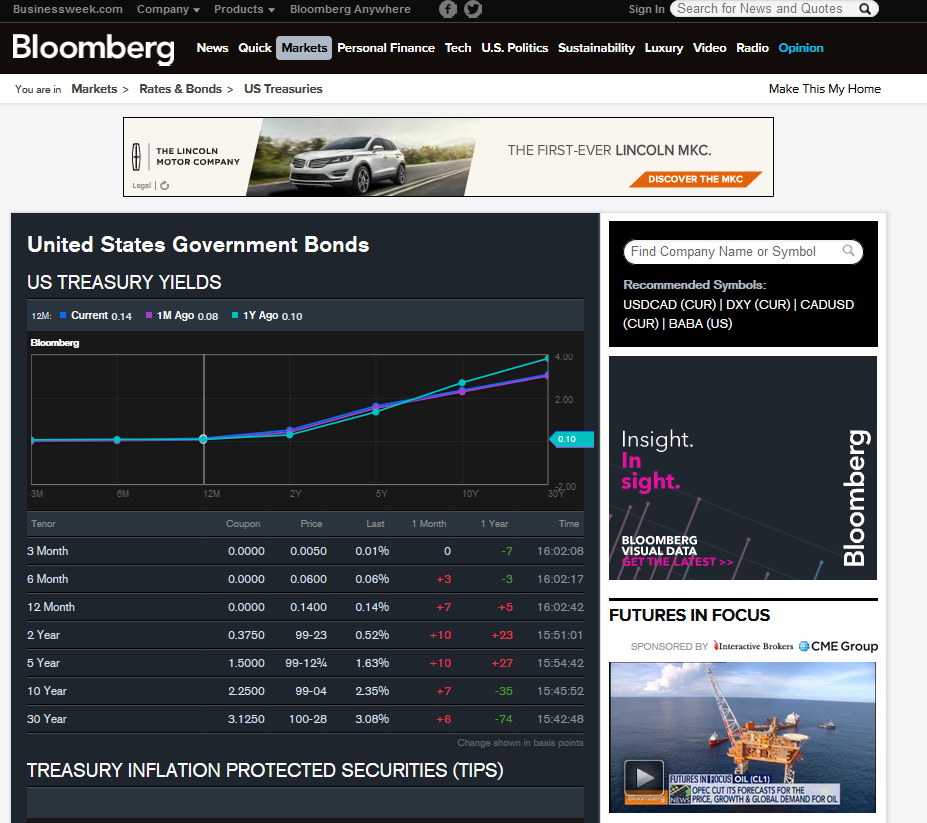Viewport: 927px width, 823px height.
Task: Replay the Lincoln ad with the refresh icon
Action: pos(164,186)
